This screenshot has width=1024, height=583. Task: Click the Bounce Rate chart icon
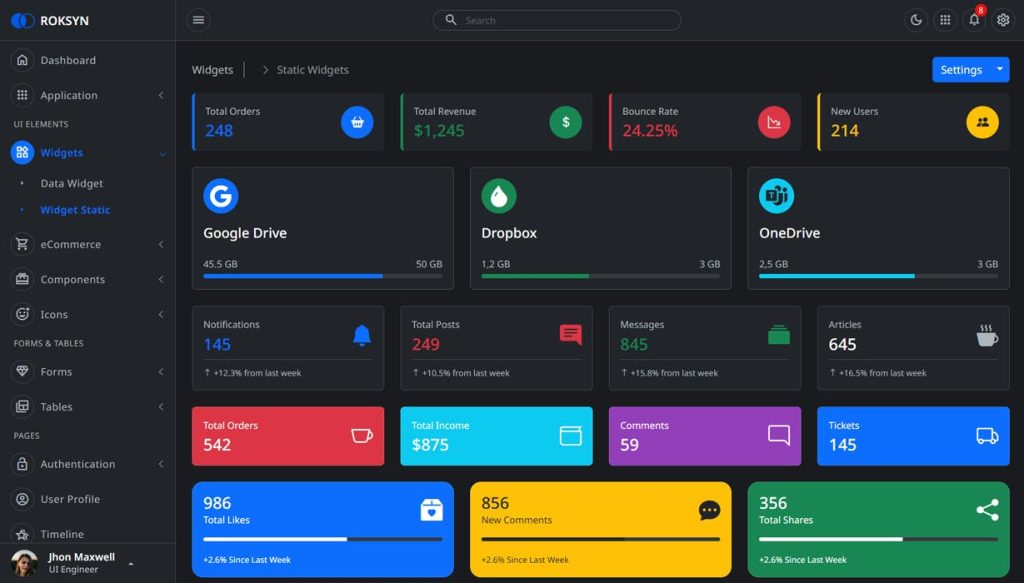772,122
